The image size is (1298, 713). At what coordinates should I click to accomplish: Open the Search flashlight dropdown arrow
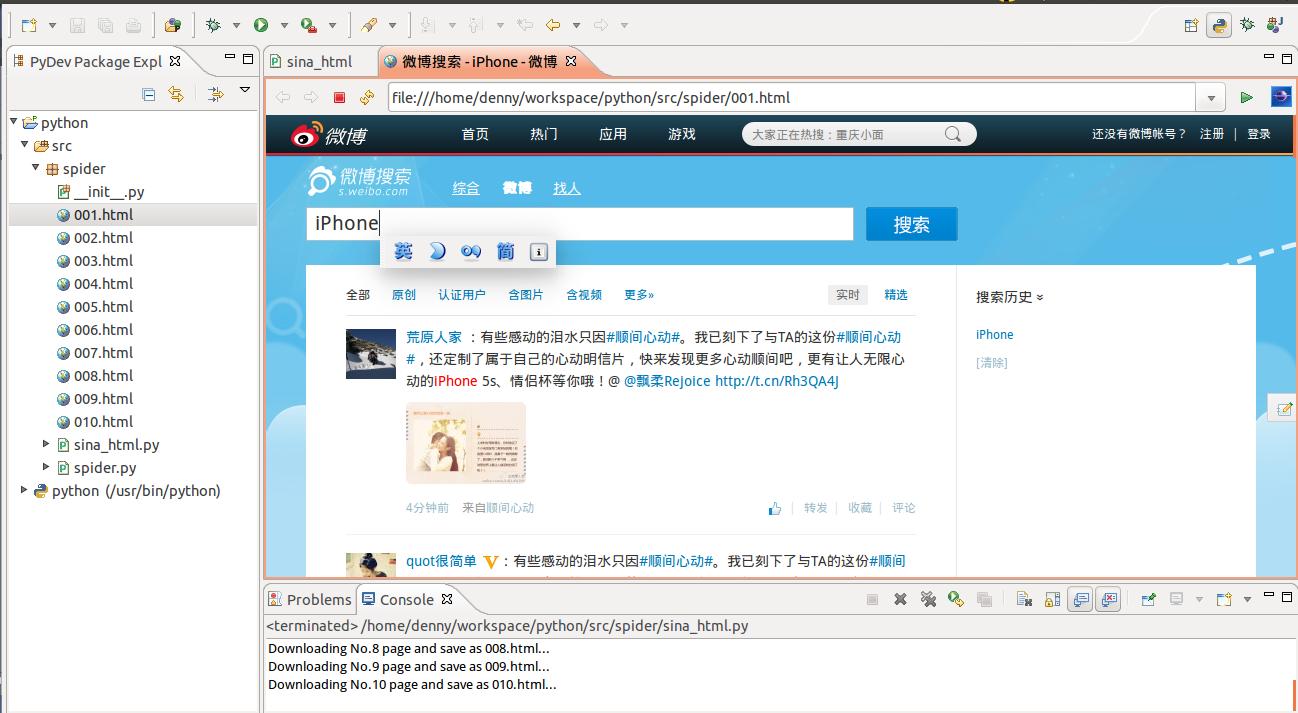pyautogui.click(x=392, y=25)
